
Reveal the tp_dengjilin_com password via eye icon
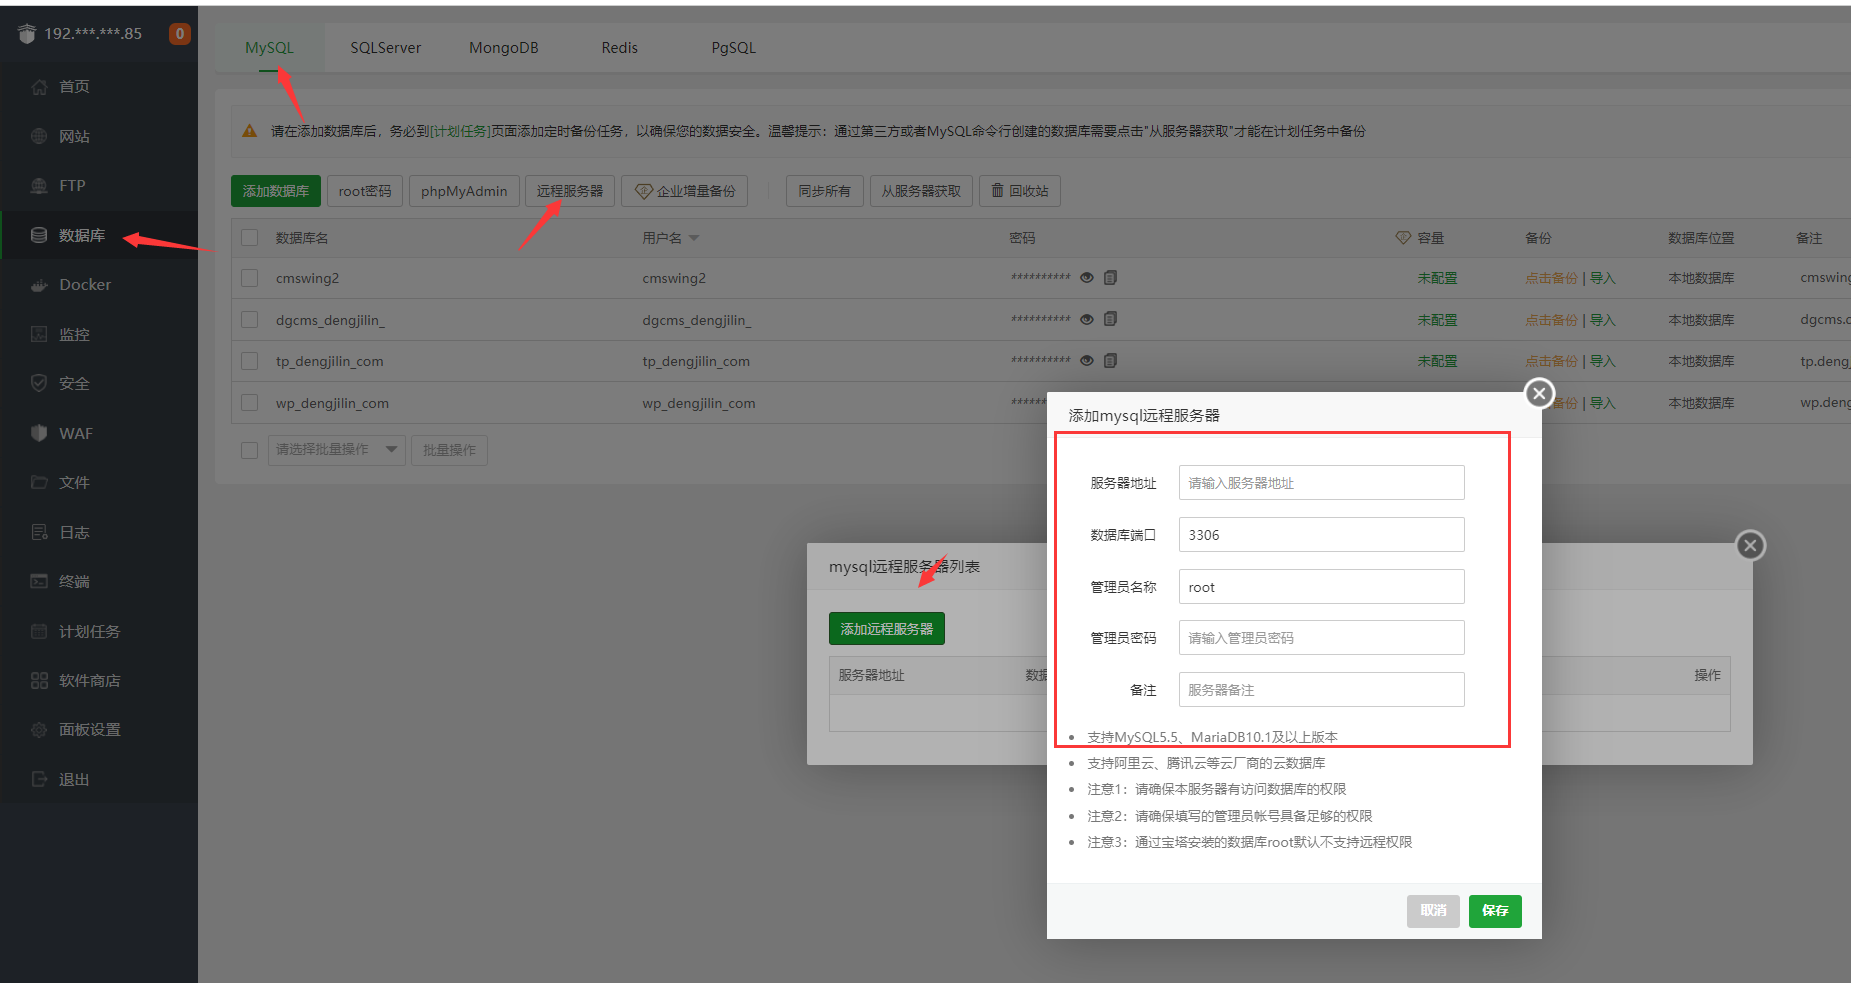(1087, 360)
